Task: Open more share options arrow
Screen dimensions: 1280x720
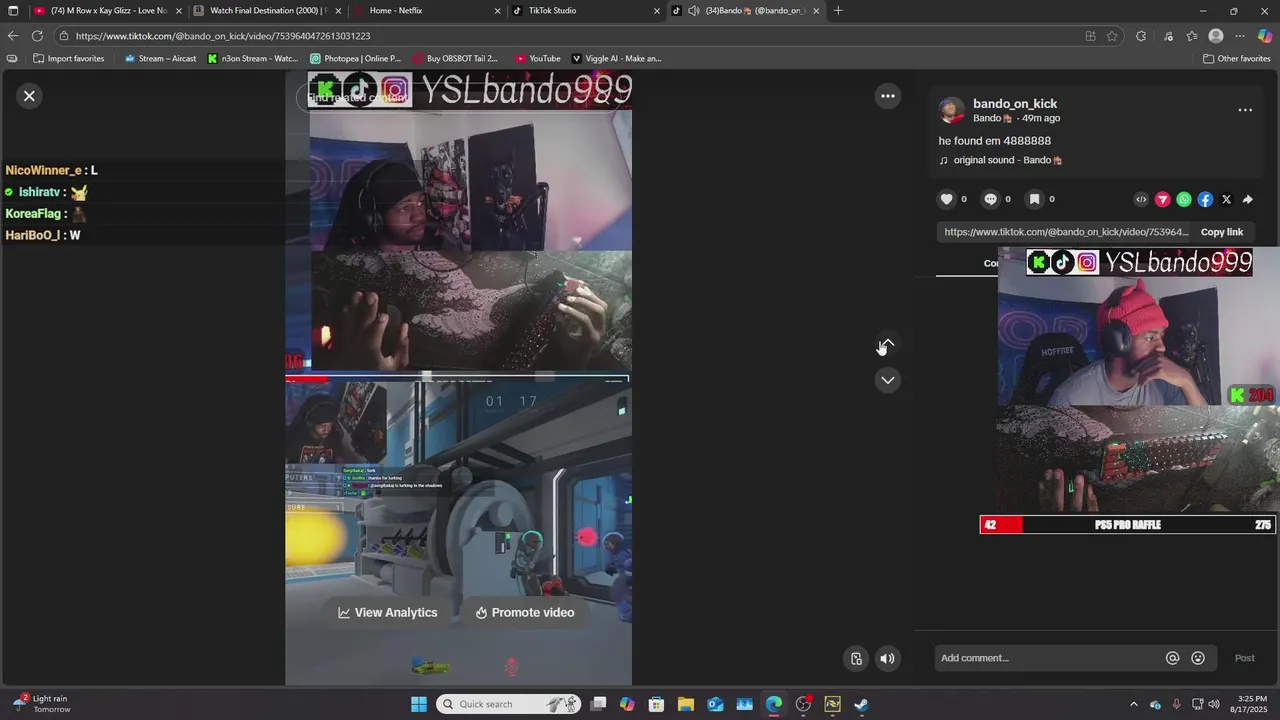Action: pyautogui.click(x=1248, y=200)
